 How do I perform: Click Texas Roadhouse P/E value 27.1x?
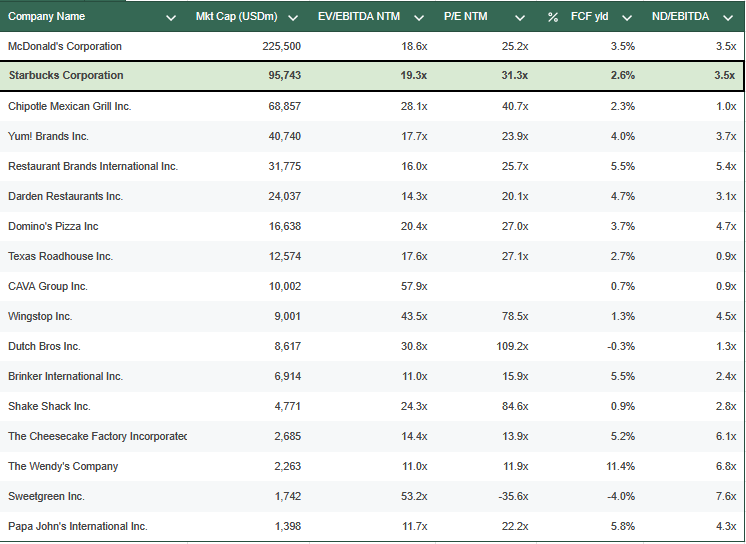[515, 256]
